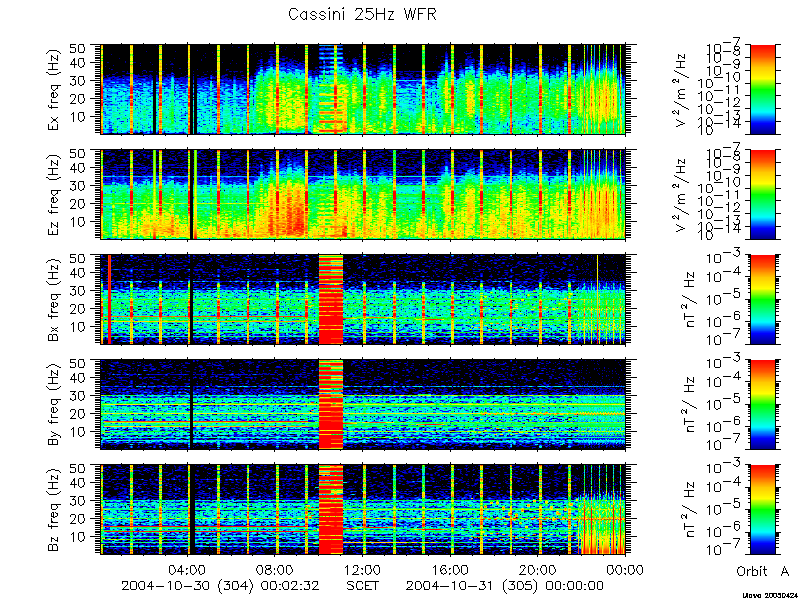Click the red saturated block in Bx panel
The width and height of the screenshot is (800, 600).
click(331, 299)
